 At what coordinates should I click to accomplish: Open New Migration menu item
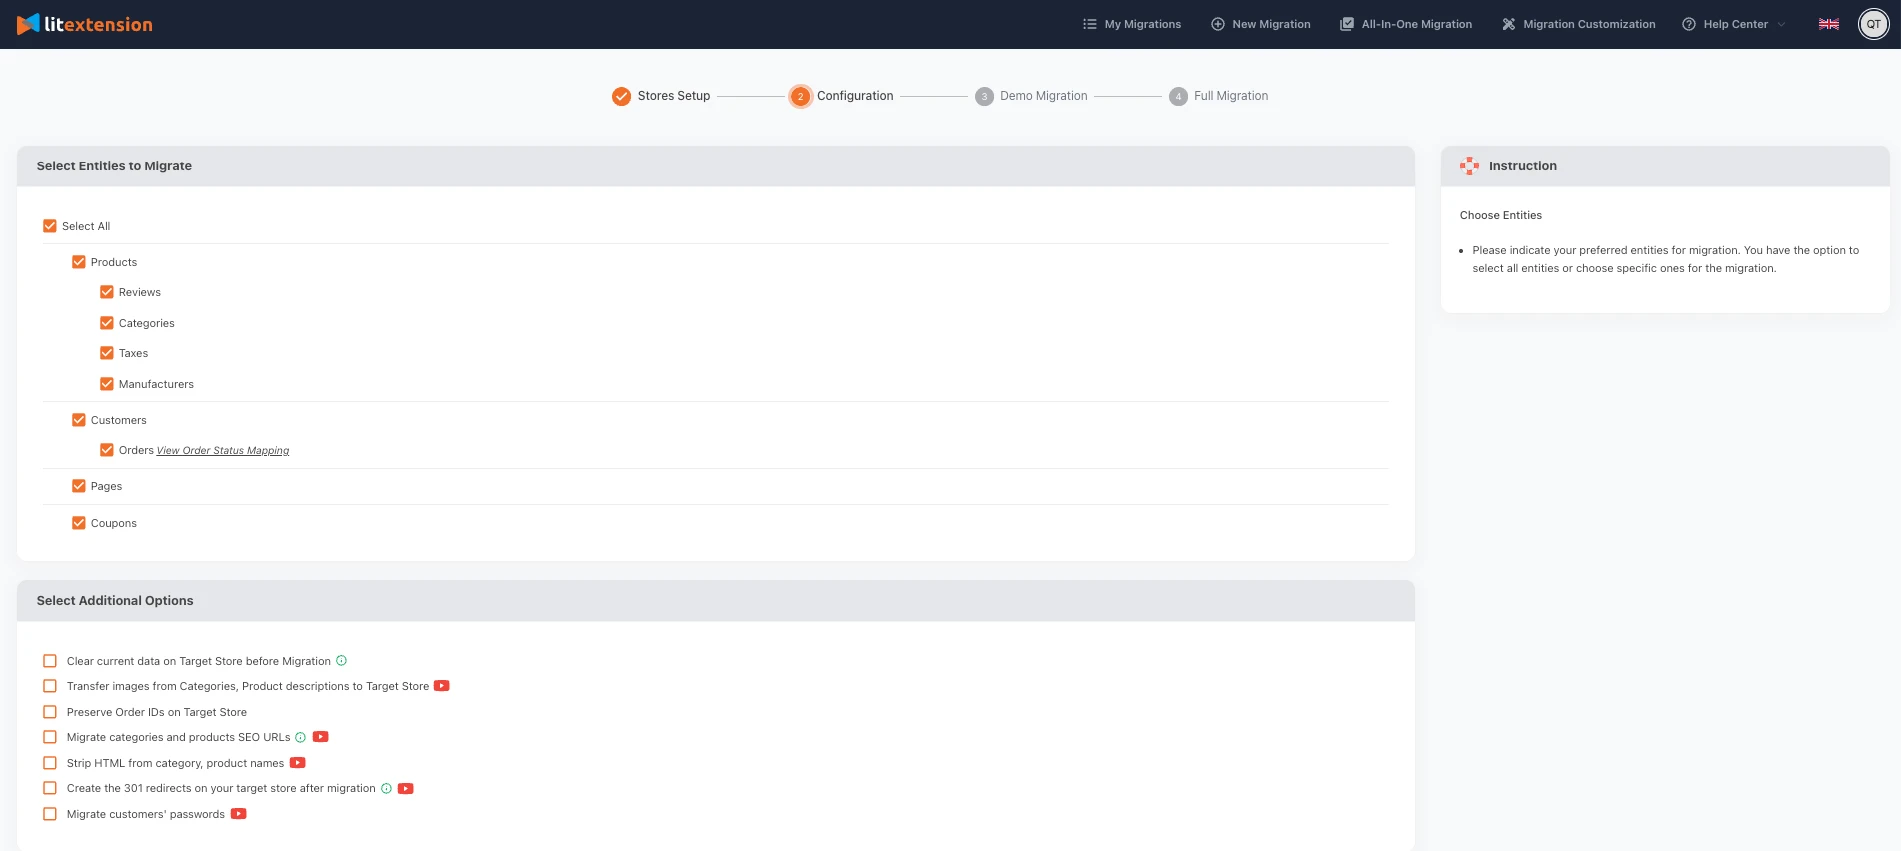pyautogui.click(x=1271, y=24)
